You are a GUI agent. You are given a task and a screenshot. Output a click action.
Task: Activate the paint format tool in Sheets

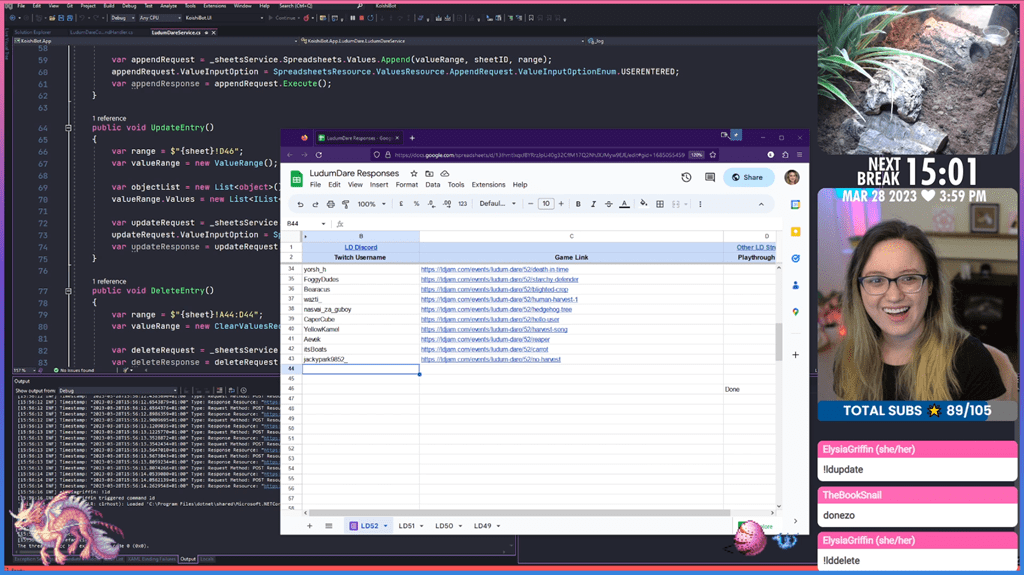tap(345, 205)
